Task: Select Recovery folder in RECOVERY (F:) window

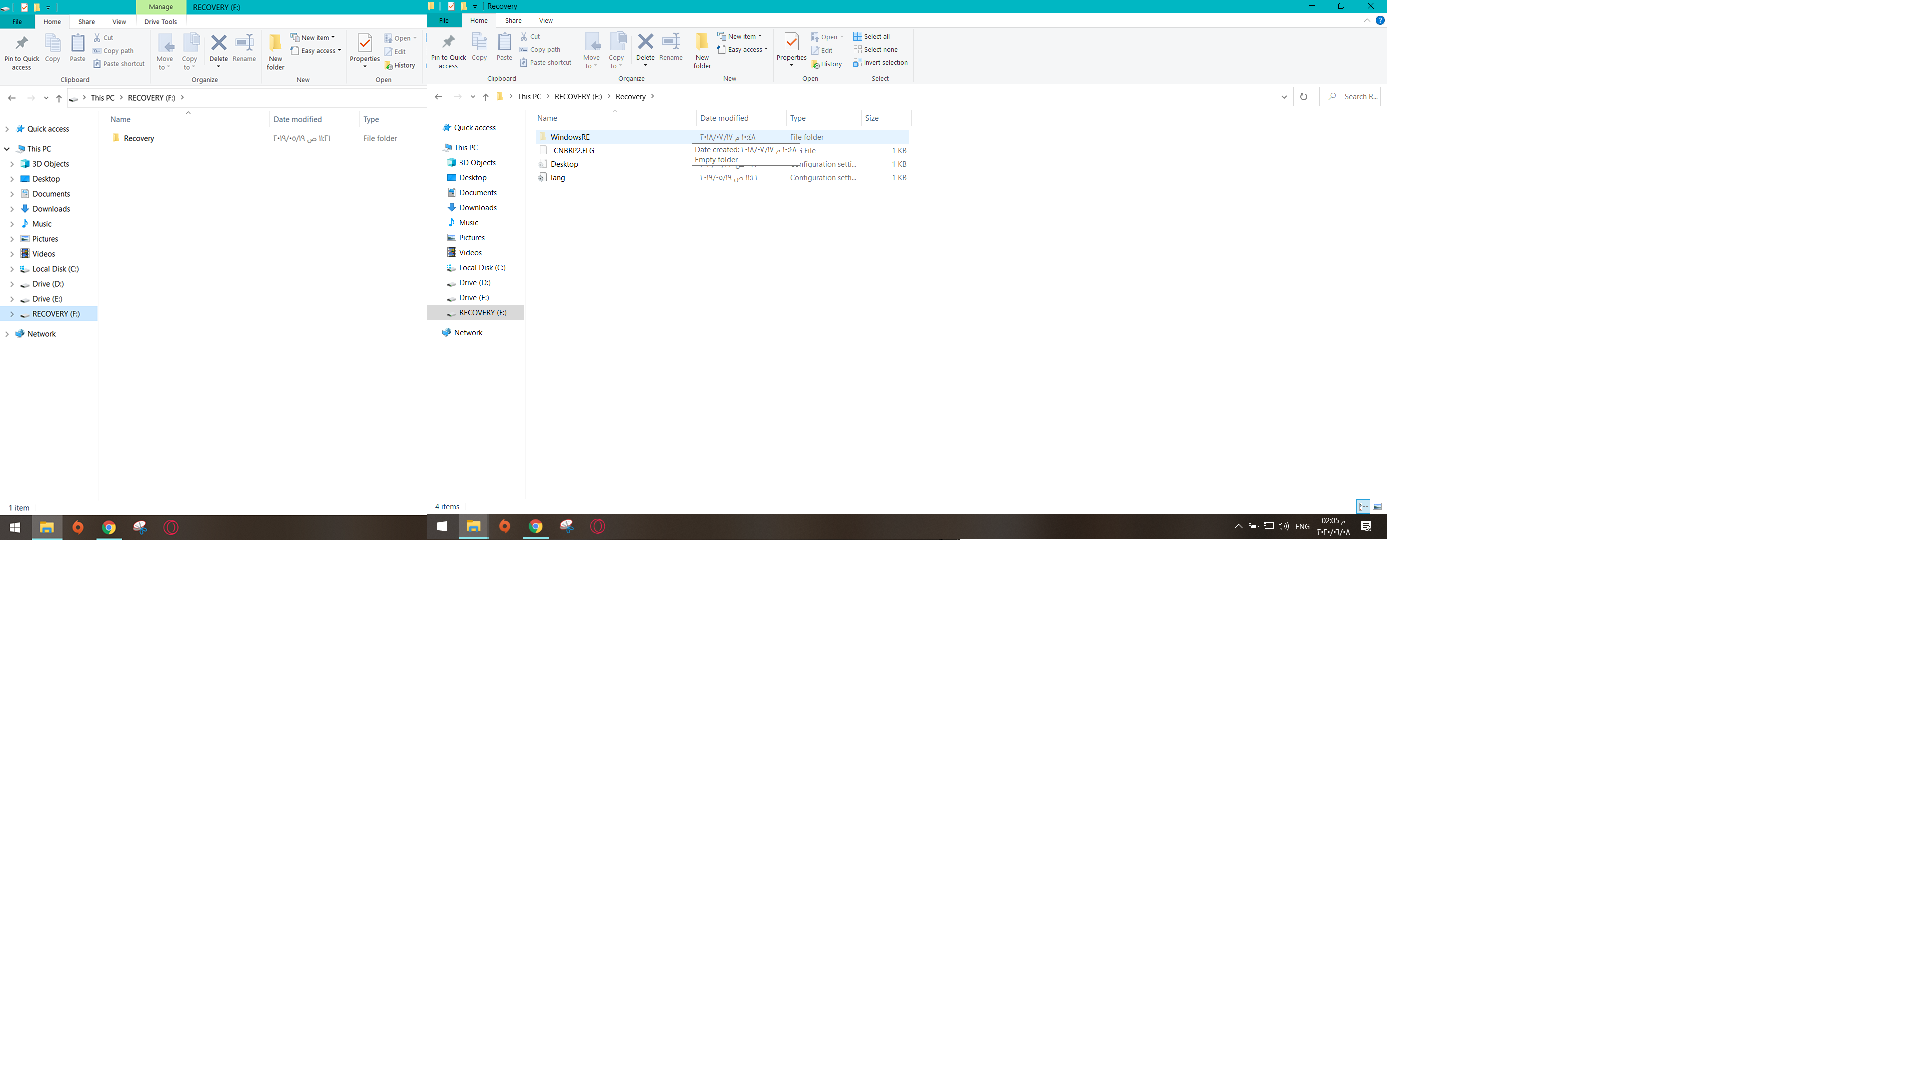Action: pos(138,138)
